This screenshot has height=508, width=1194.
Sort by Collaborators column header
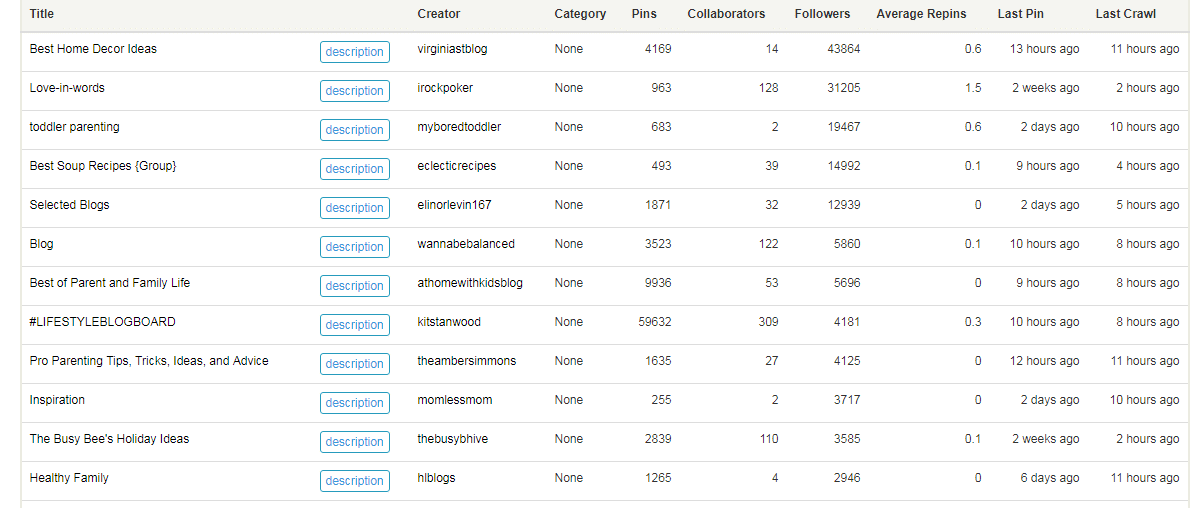click(726, 14)
